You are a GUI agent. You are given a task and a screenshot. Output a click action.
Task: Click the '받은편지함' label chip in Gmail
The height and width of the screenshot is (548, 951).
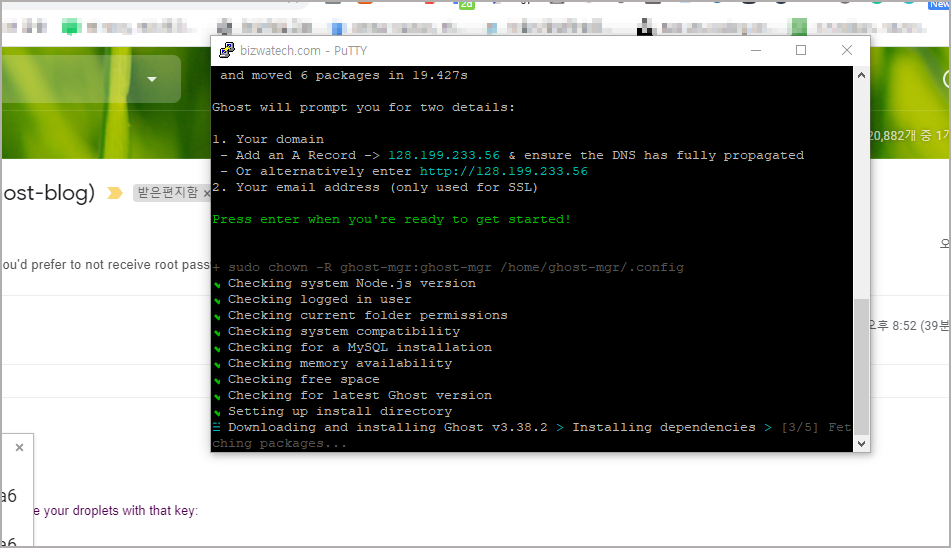[x=167, y=193]
